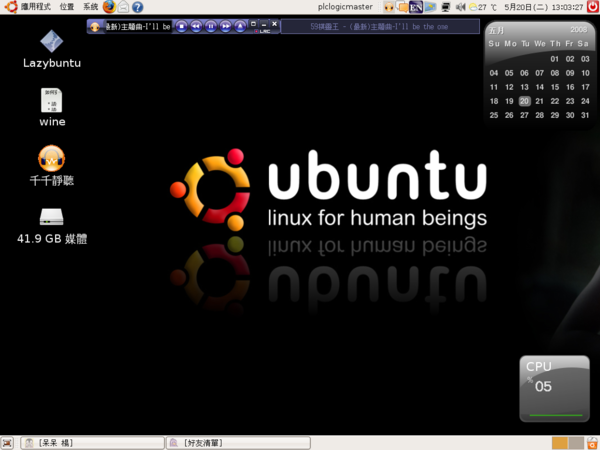Switch to the [好友清單] taskbar window
The image size is (600, 450).
coord(238,443)
